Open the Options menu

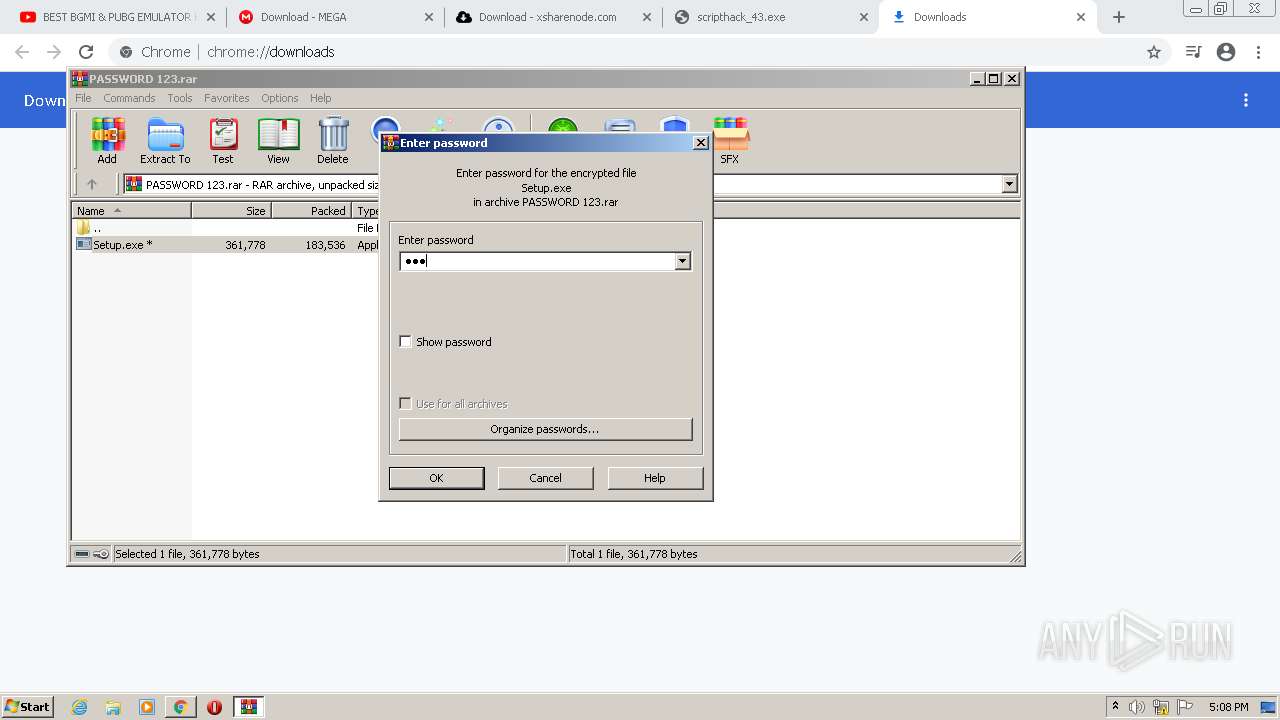pos(280,98)
